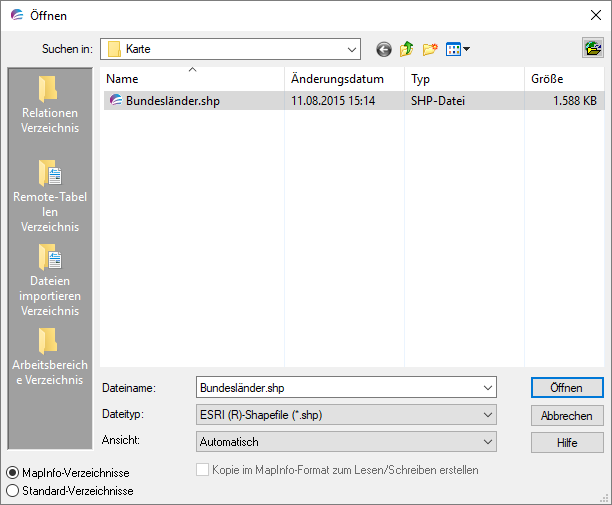Sort by Größe column header
The width and height of the screenshot is (612, 505).
point(564,79)
